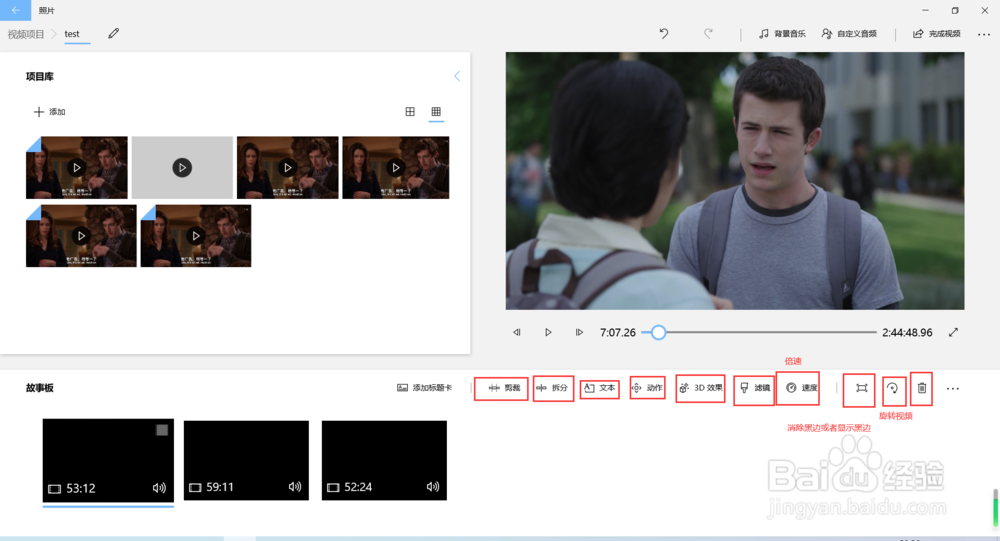1000x541 pixels.
Task: Play the preview video
Action: click(x=548, y=332)
